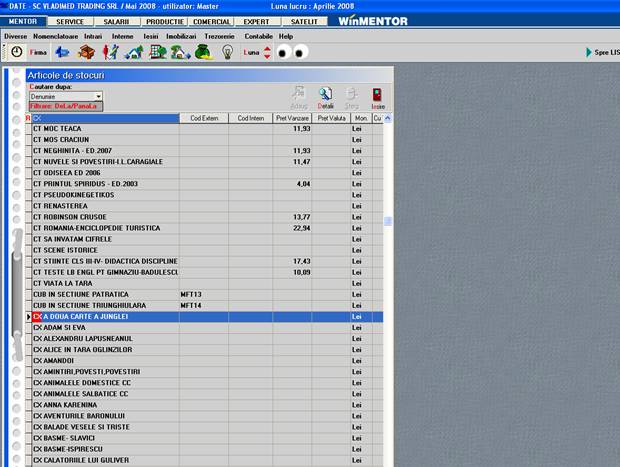Switch to the COMERCIAL tab
The width and height of the screenshot is (620, 467).
[x=211, y=22]
